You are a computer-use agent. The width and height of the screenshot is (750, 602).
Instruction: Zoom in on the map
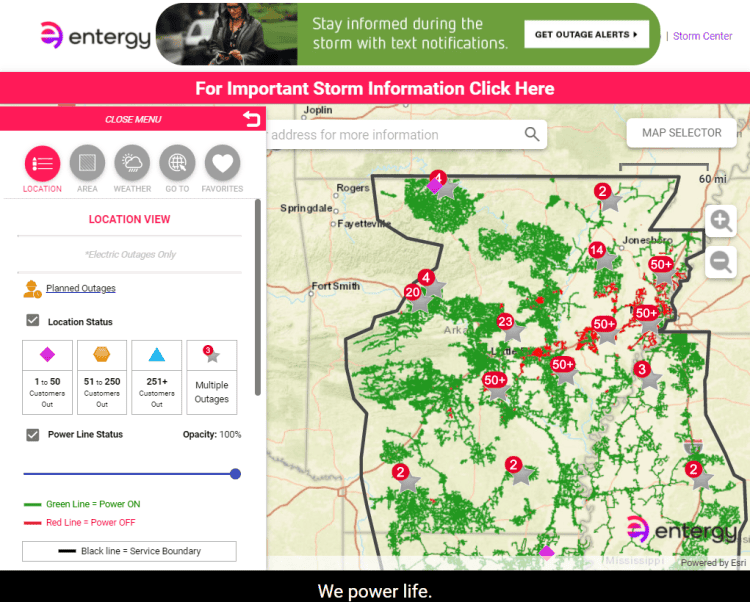(721, 221)
